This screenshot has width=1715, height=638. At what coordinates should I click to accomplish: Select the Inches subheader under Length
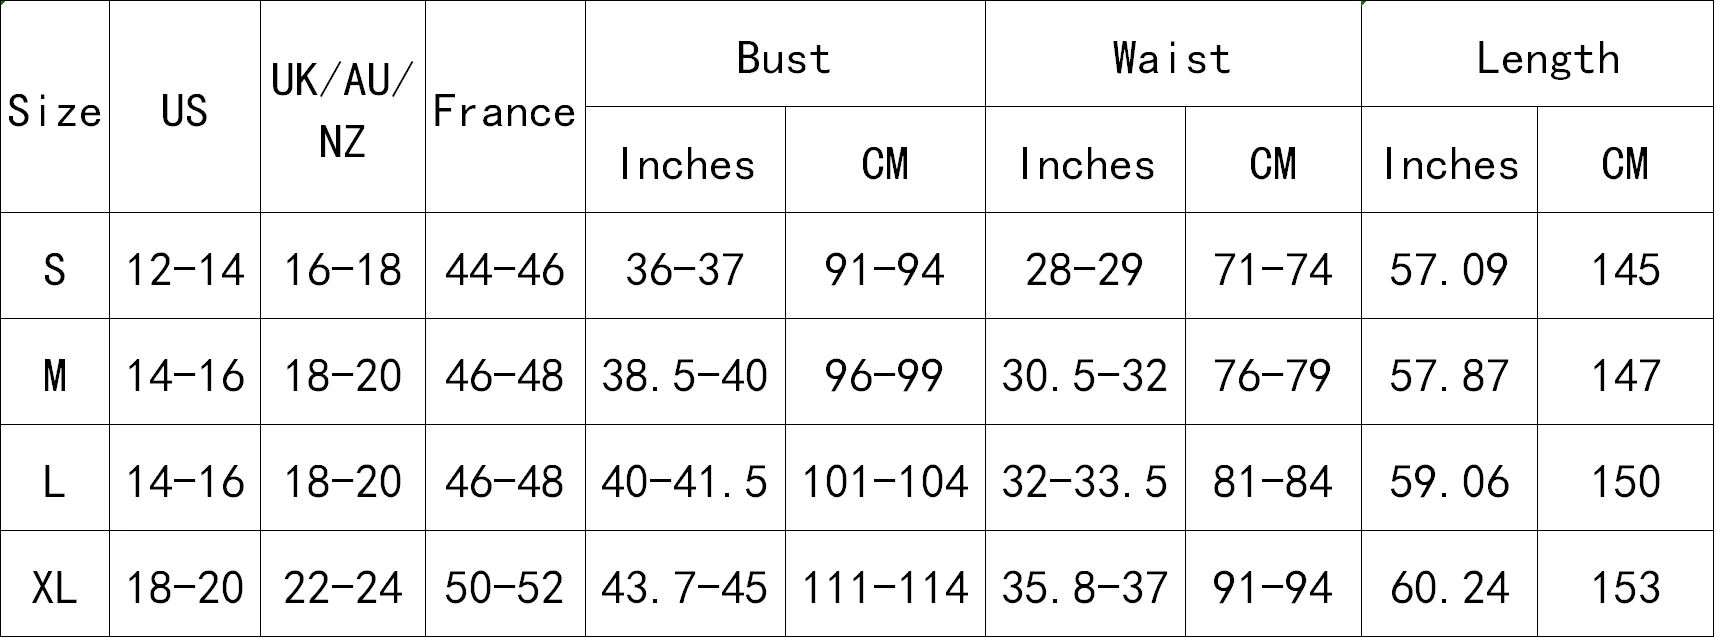pyautogui.click(x=1449, y=159)
